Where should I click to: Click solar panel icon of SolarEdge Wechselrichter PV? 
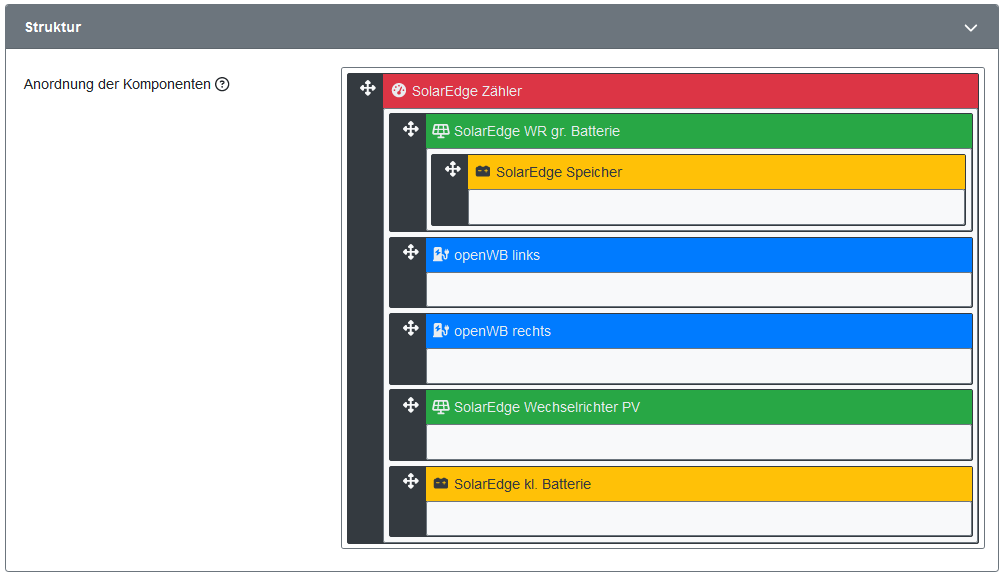[x=441, y=407]
